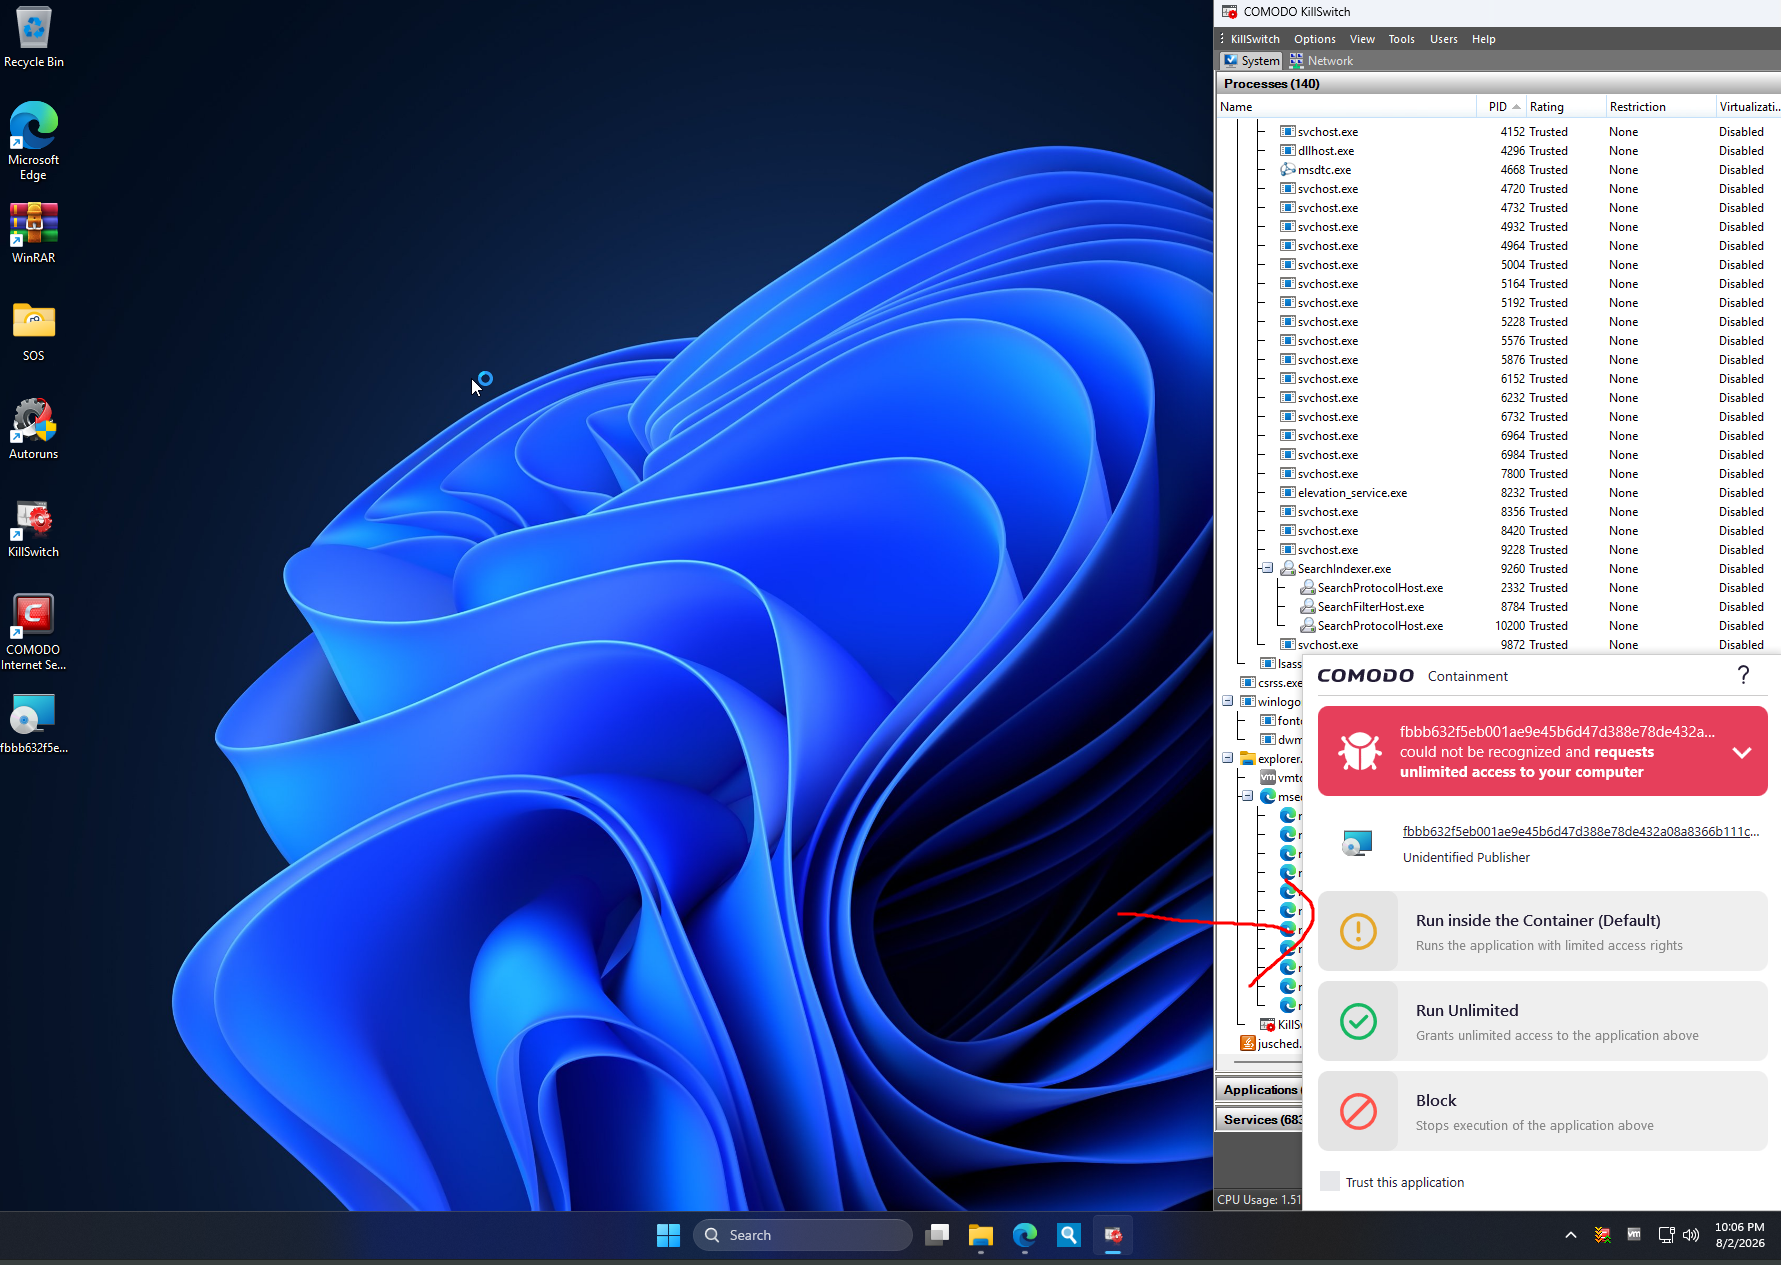The image size is (1781, 1265).
Task: Select svchost.exe with PID 9872
Action: tap(1498, 645)
